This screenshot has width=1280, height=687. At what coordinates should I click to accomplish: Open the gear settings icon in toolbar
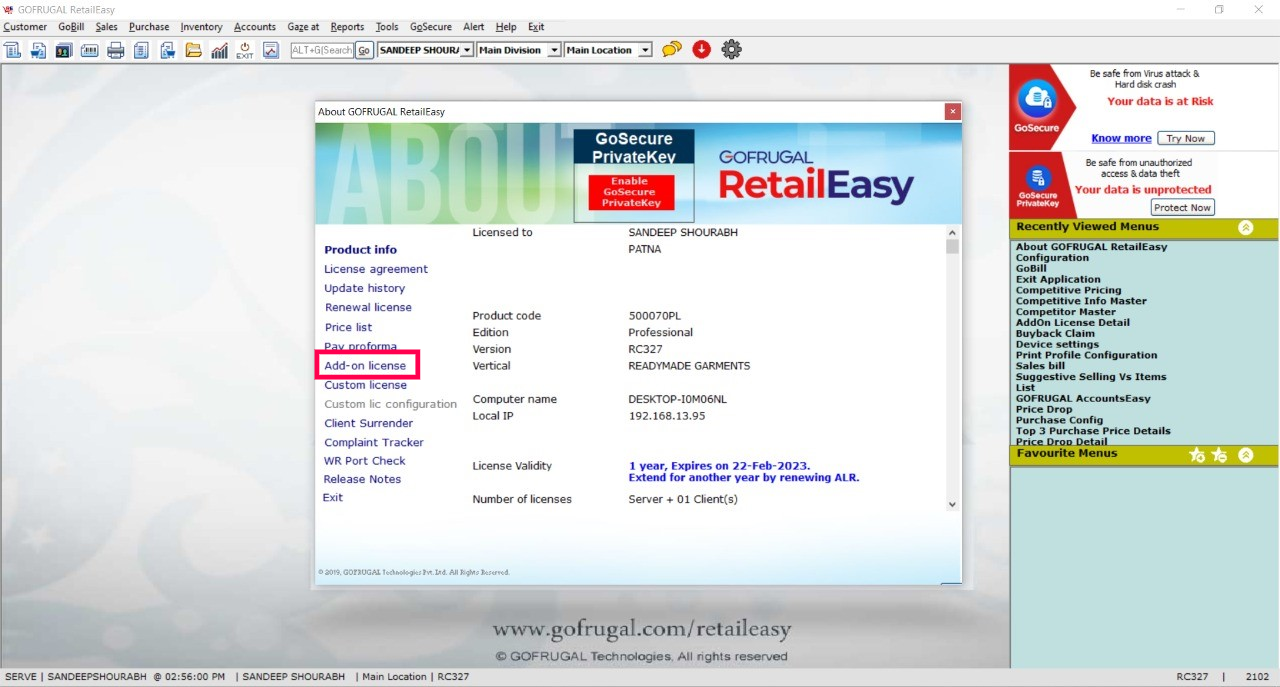[x=732, y=49]
